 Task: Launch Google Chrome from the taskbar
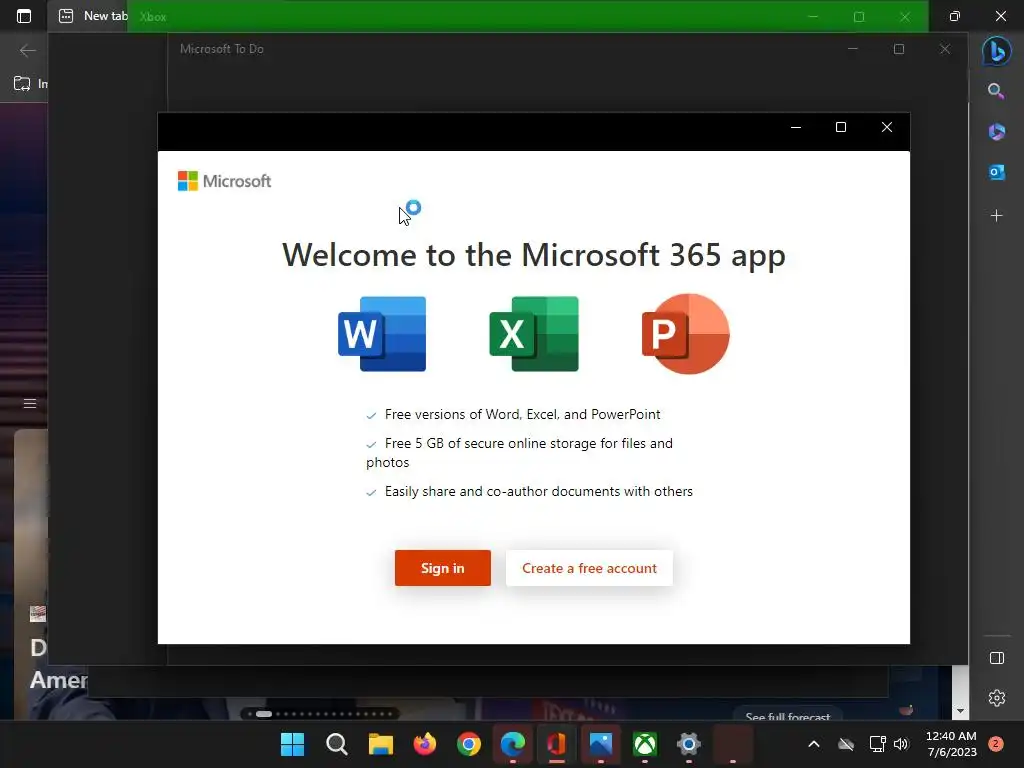pos(469,744)
